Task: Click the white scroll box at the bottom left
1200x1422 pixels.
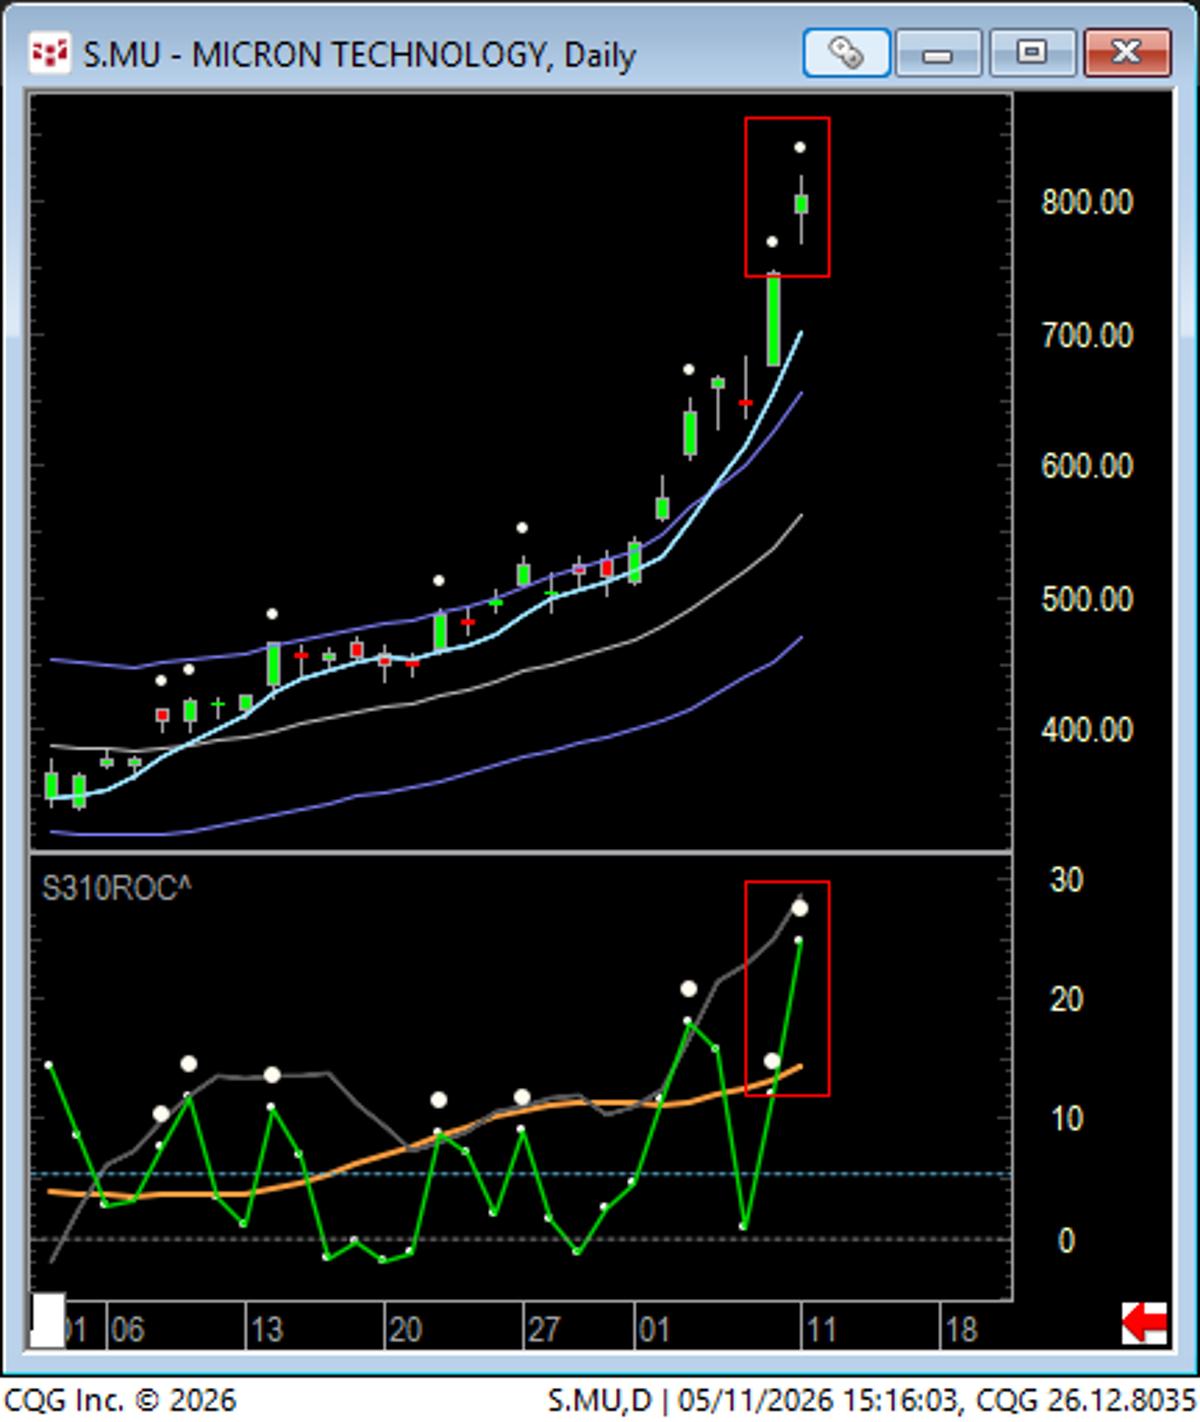Action: 48,1320
